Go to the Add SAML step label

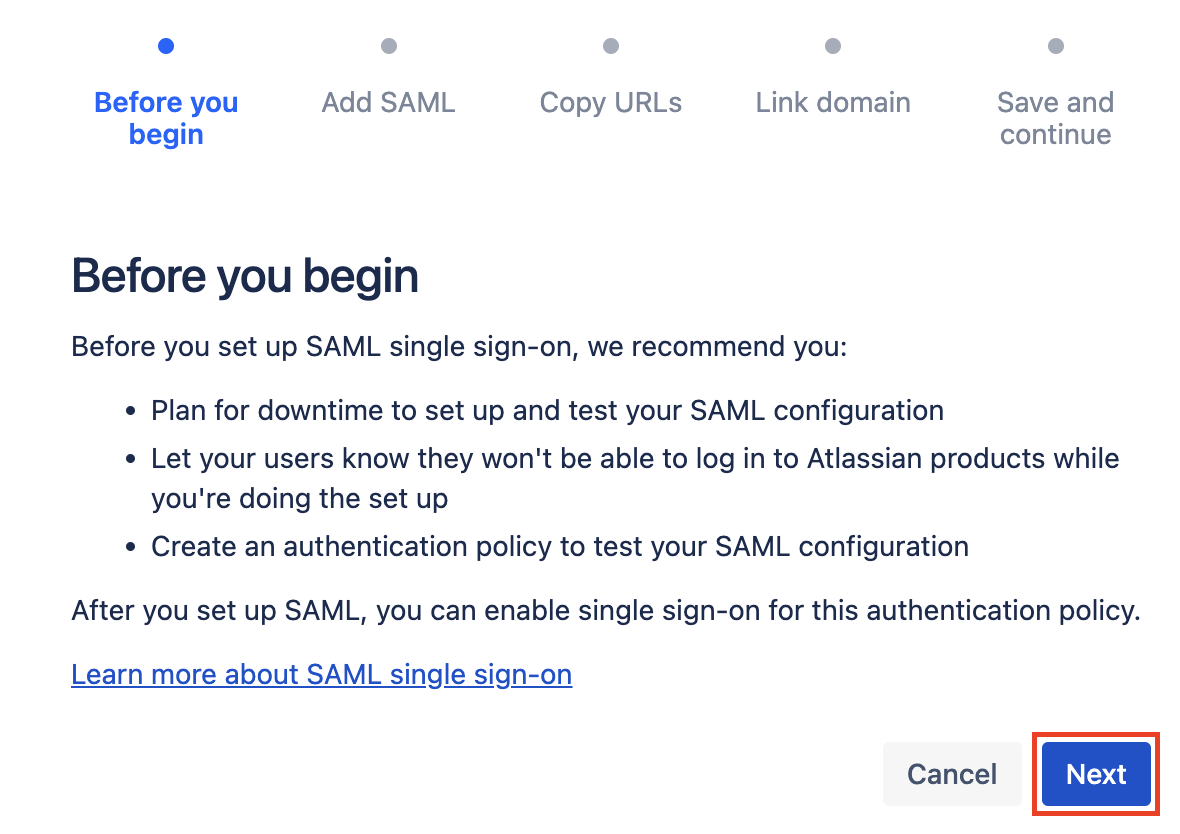click(389, 103)
